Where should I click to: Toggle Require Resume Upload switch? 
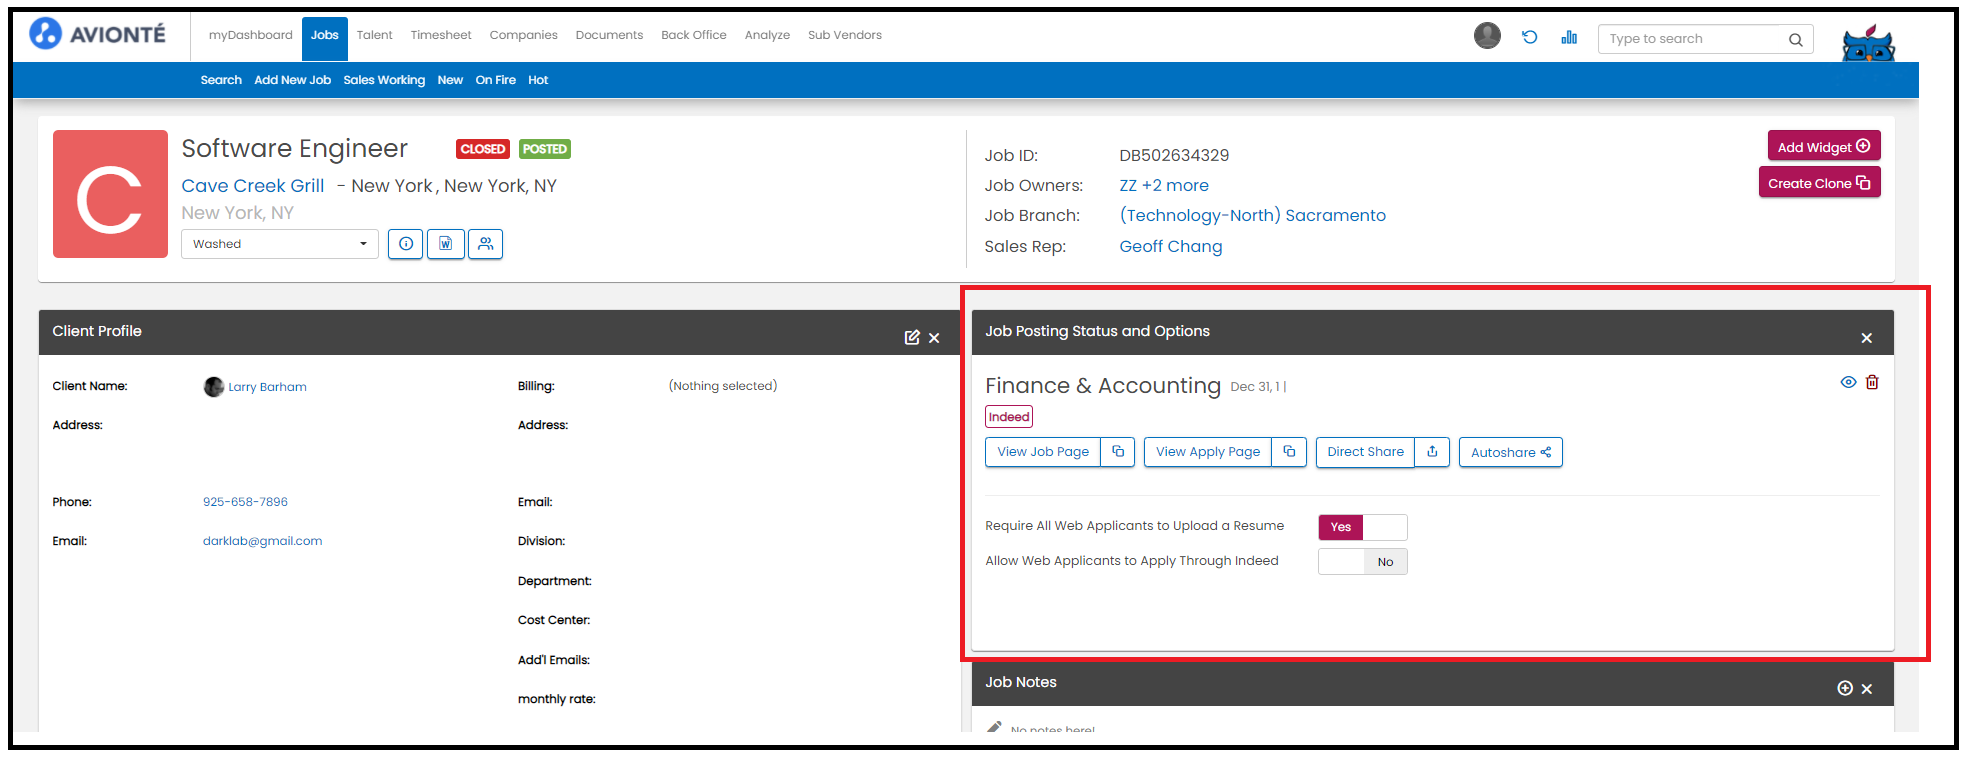(x=1362, y=527)
